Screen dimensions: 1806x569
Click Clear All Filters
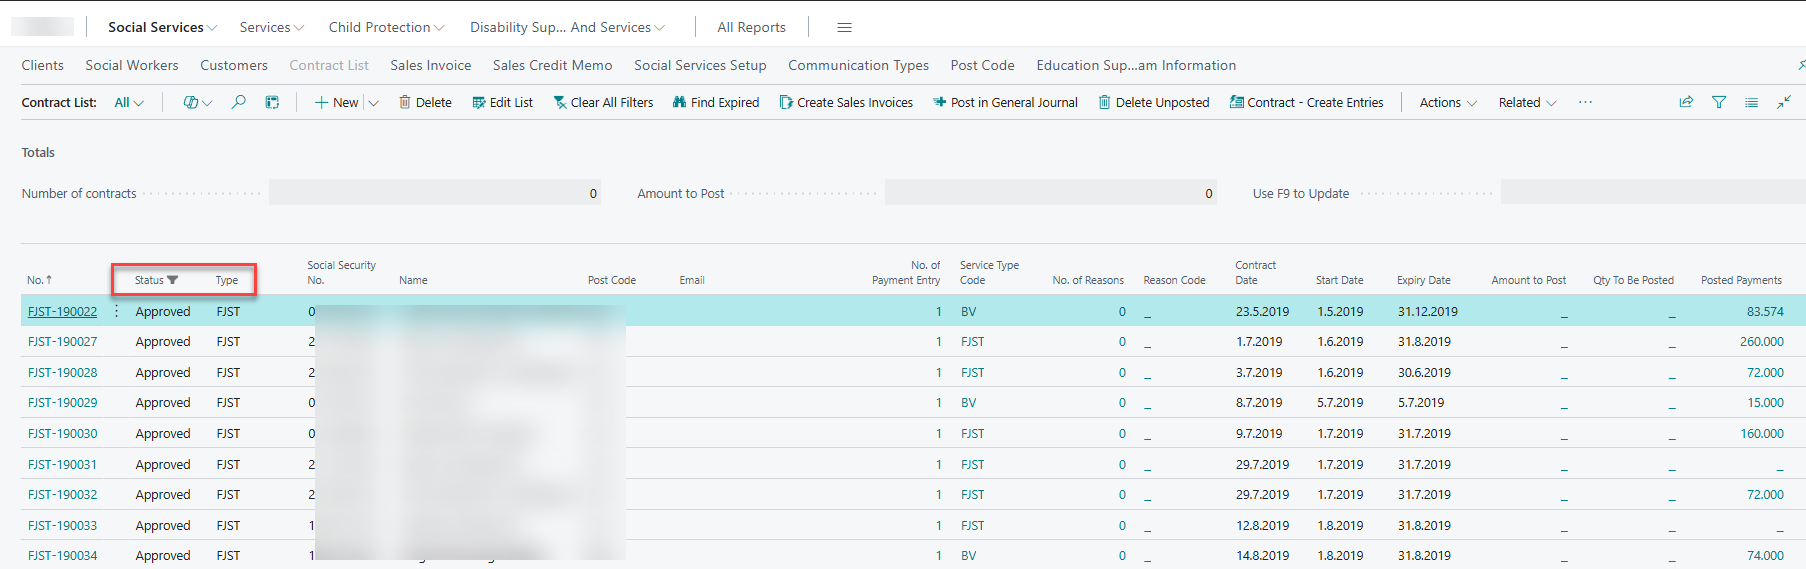pyautogui.click(x=603, y=102)
